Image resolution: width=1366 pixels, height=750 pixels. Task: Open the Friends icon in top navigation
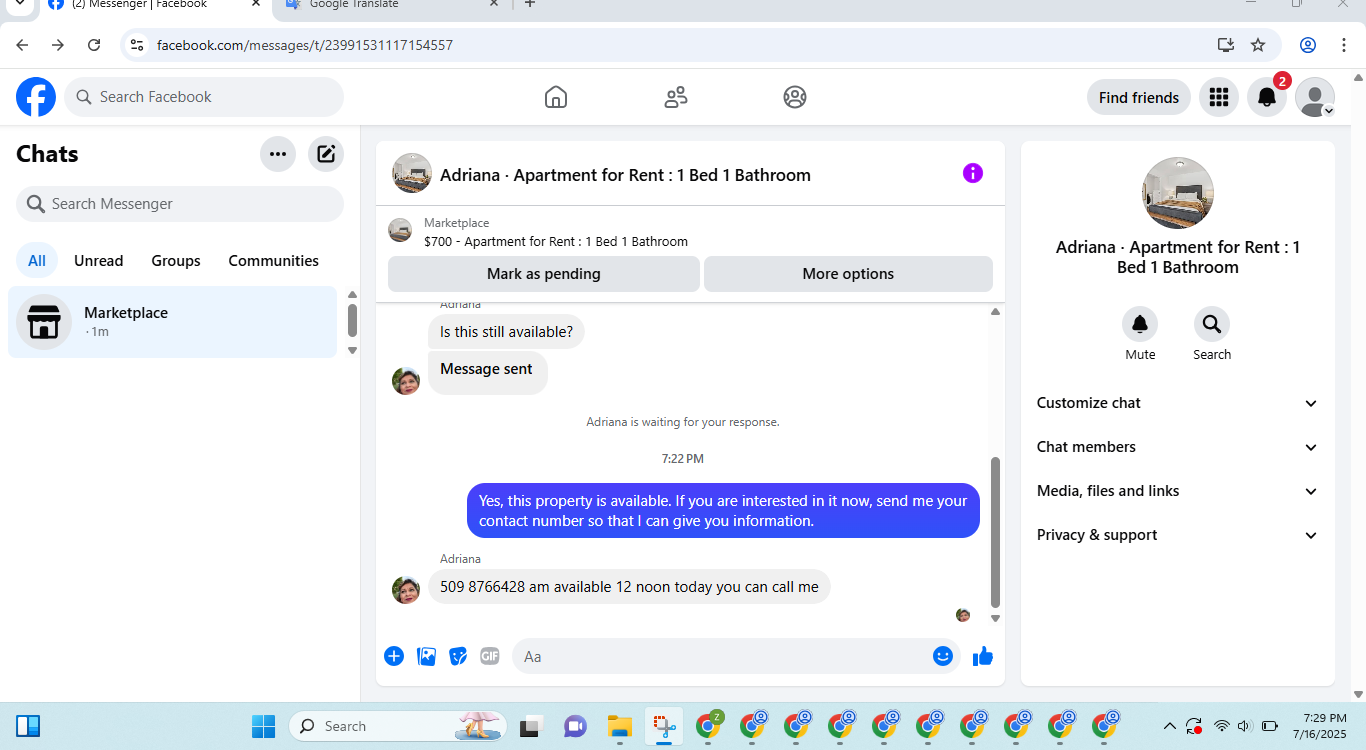coord(676,97)
